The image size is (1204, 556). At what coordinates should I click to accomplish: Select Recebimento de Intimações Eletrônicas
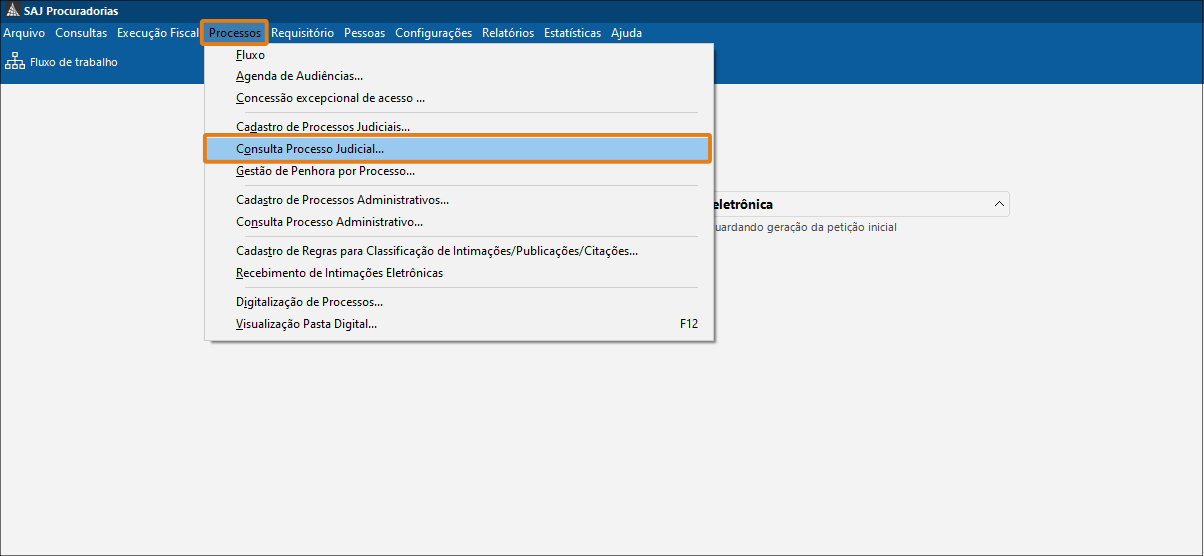click(339, 273)
